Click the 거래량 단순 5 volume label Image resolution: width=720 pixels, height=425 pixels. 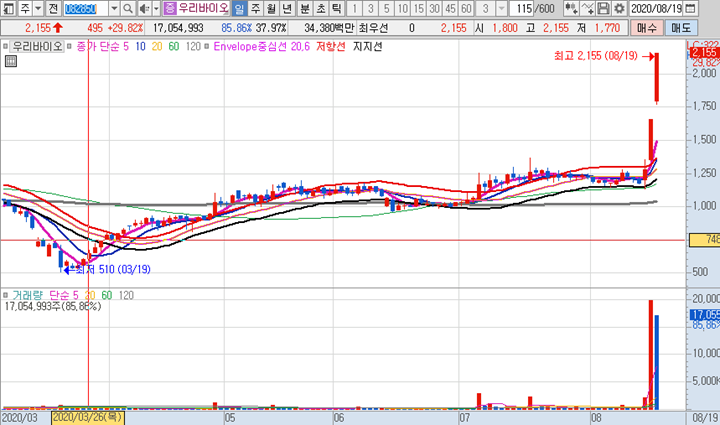(45, 295)
